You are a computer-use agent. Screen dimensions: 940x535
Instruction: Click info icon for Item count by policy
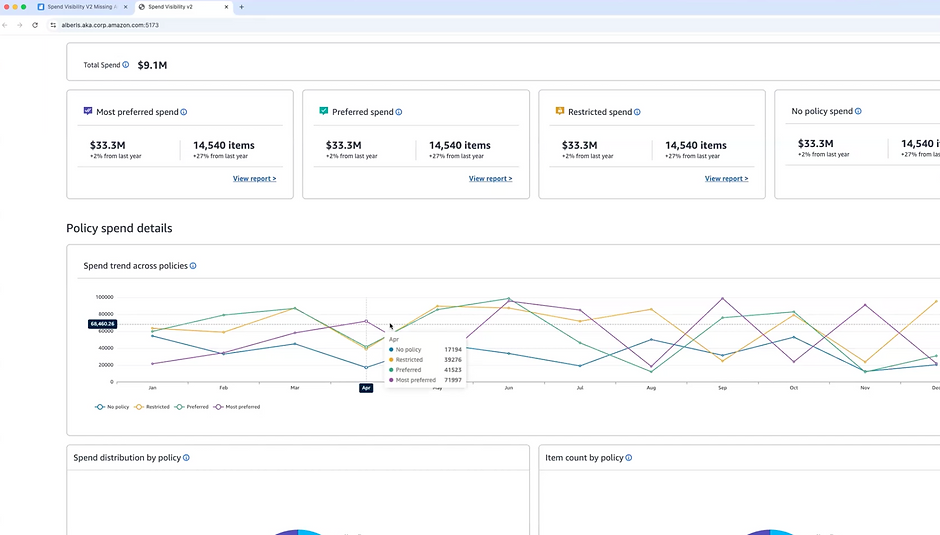coord(629,458)
